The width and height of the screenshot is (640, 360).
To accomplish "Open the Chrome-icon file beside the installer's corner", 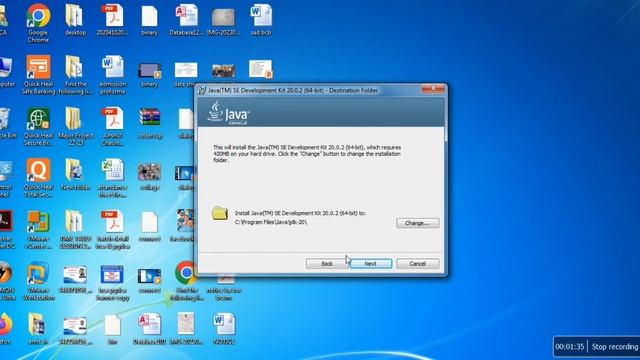I will (186, 282).
